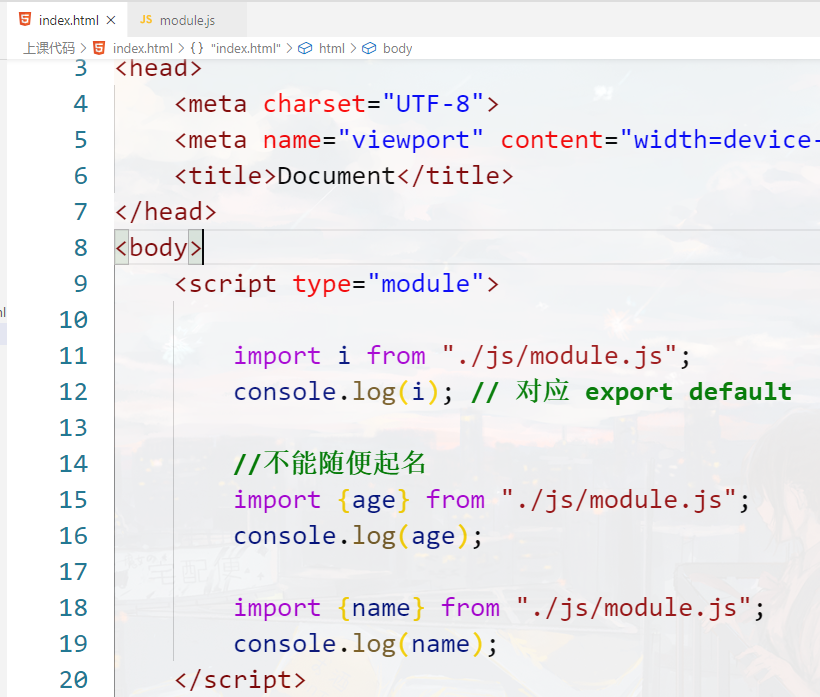820x697 pixels.
Task: Click the "./js/module.js" path on line 11
Action: point(560,356)
